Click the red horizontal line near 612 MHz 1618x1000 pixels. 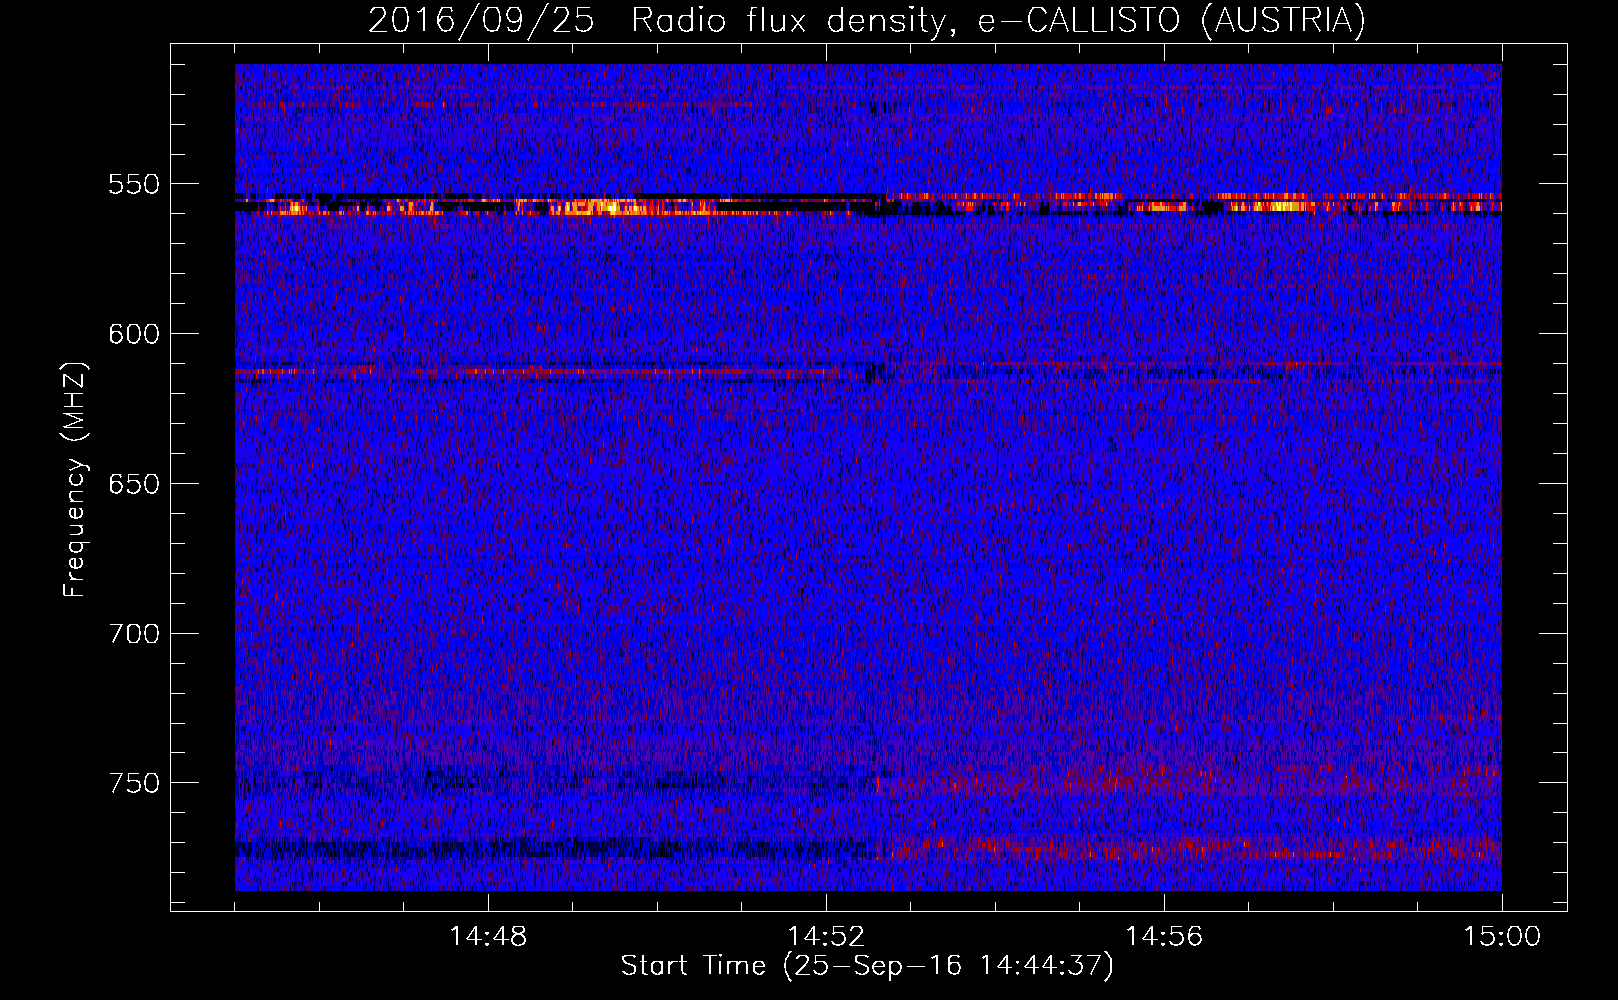[550, 372]
